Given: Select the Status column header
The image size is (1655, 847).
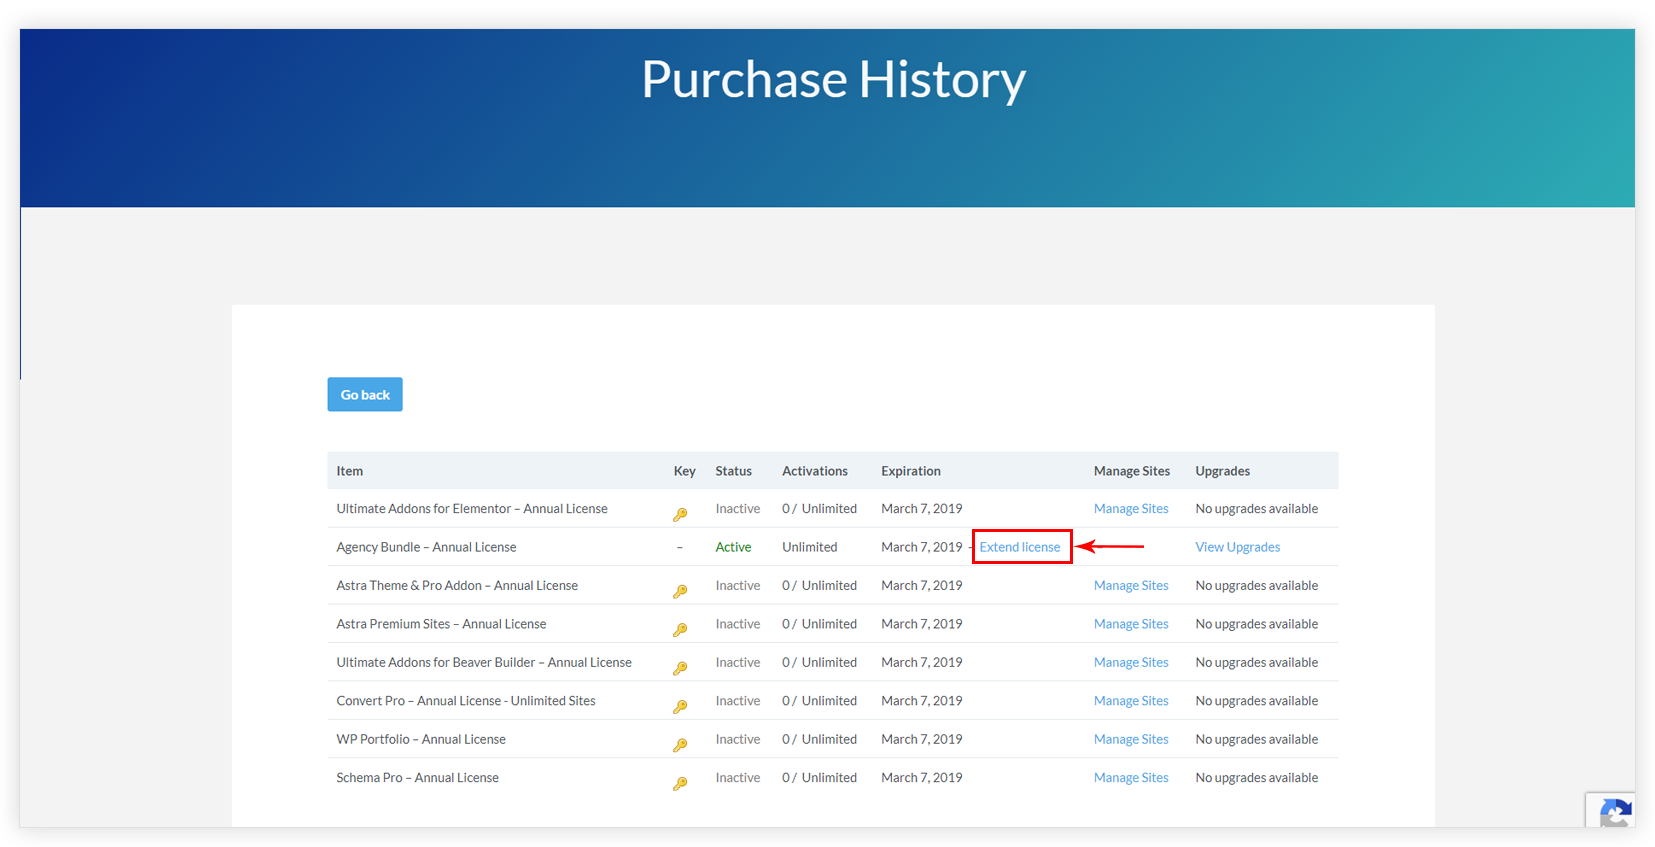Looking at the screenshot, I should (x=733, y=471).
